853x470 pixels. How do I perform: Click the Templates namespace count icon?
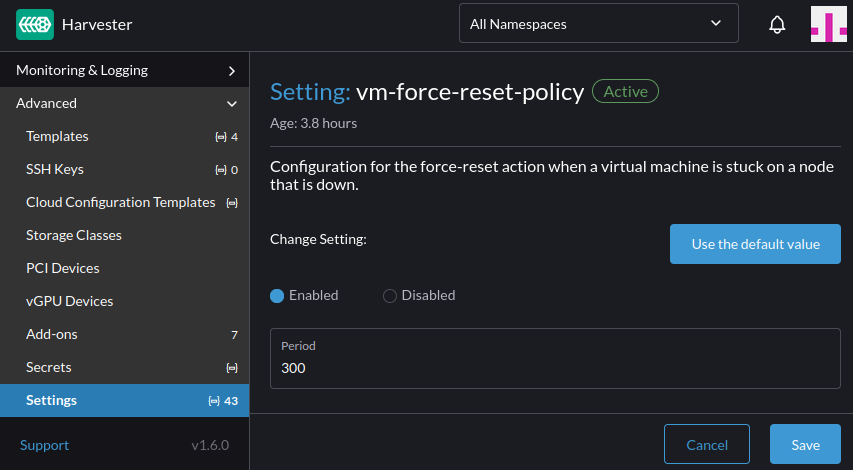220,137
